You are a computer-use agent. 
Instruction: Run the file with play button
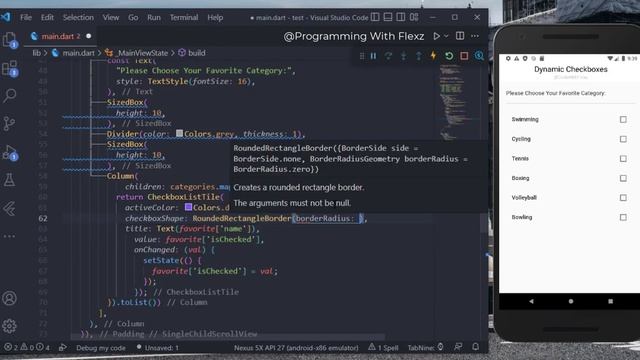tap(436, 36)
